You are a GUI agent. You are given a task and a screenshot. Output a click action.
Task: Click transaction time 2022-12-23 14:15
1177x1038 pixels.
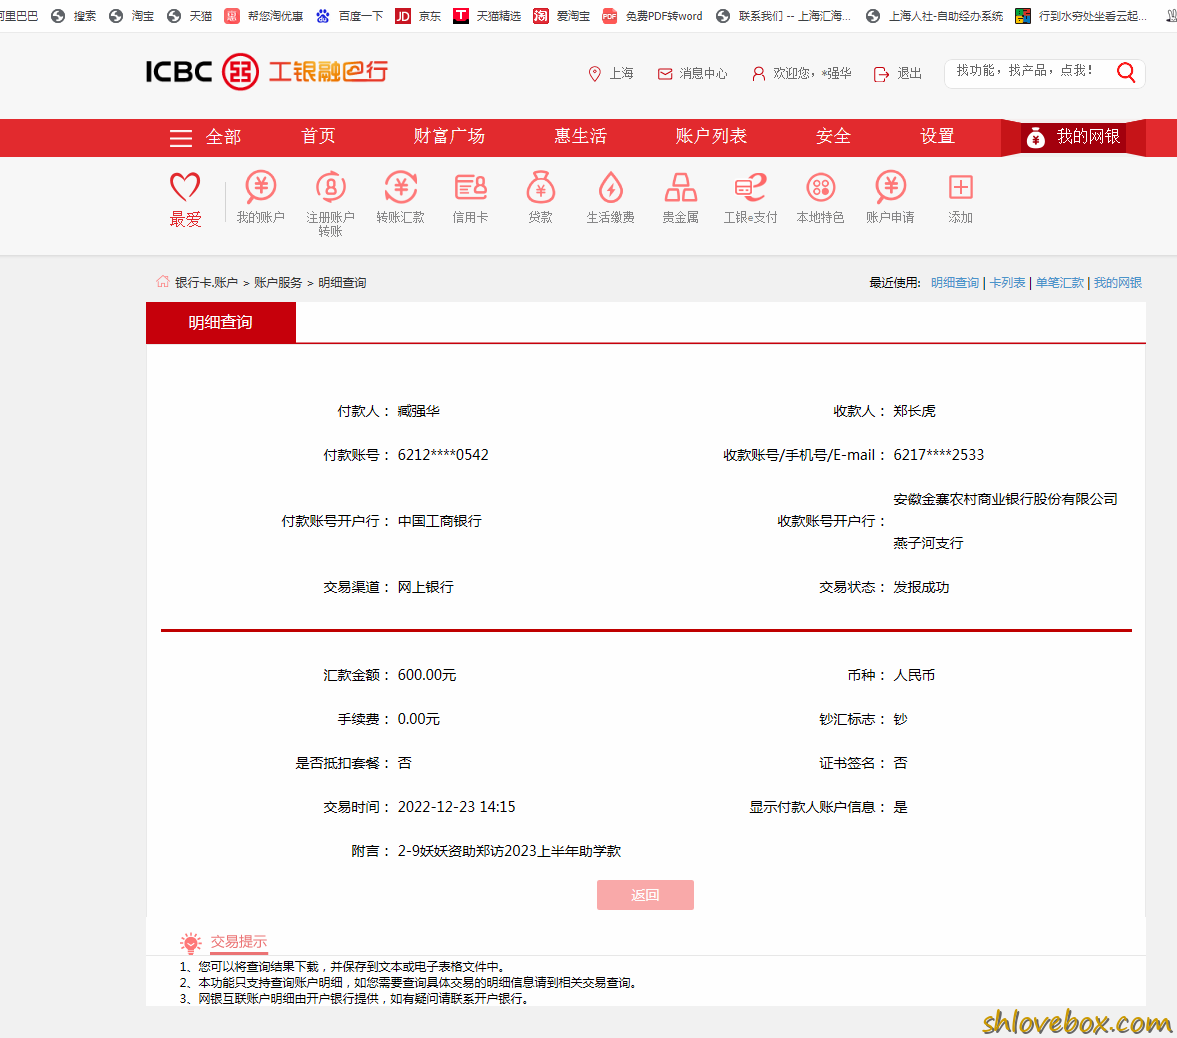click(x=456, y=807)
